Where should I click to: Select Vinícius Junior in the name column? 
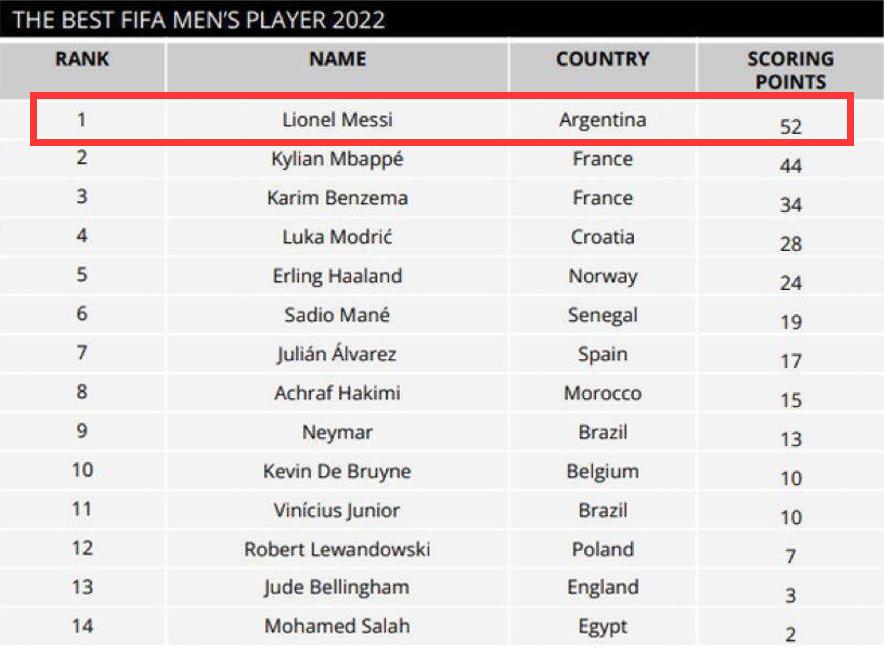337,510
